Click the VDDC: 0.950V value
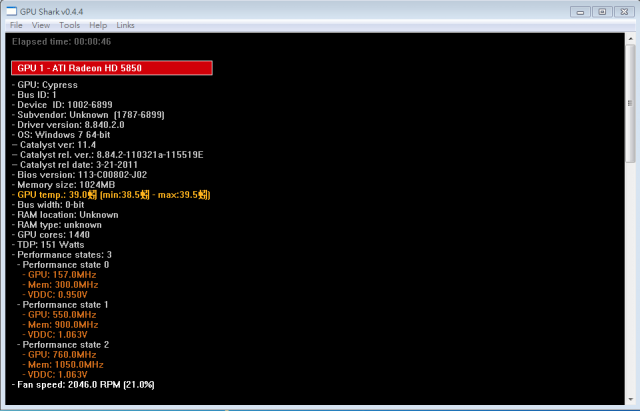 click(55, 295)
